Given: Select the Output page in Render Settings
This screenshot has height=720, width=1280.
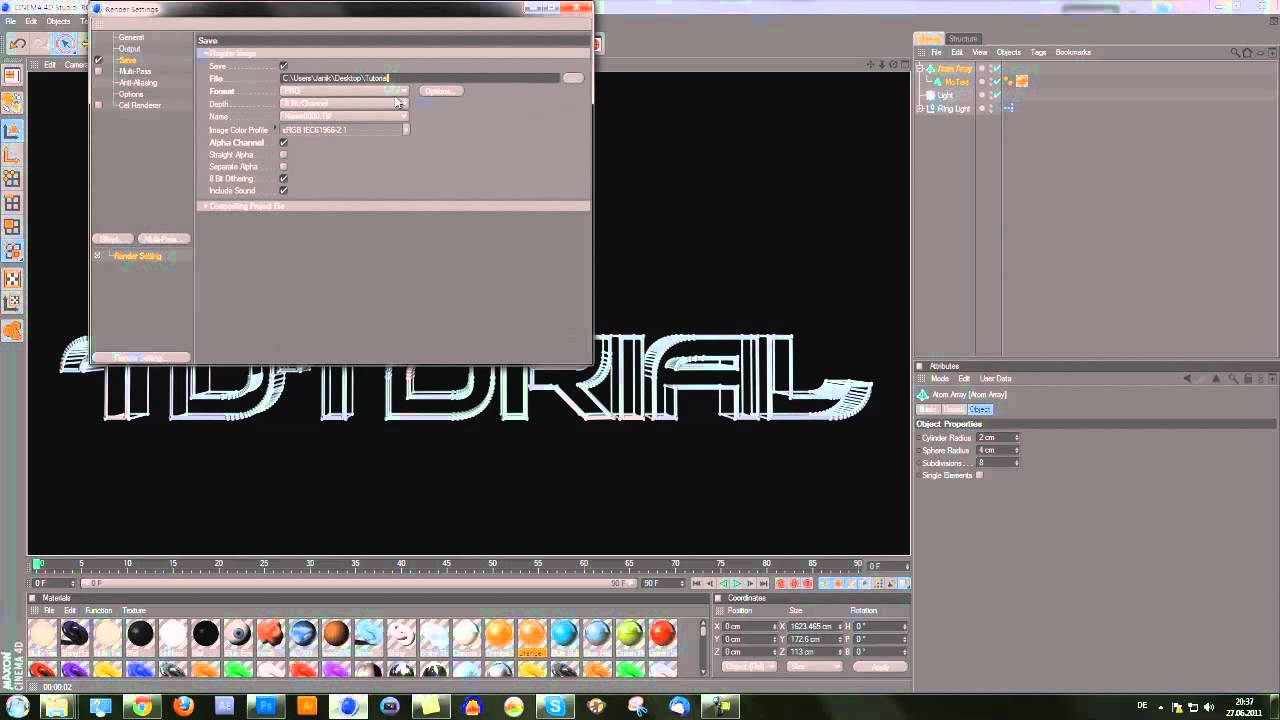Looking at the screenshot, I should click(x=129, y=49).
